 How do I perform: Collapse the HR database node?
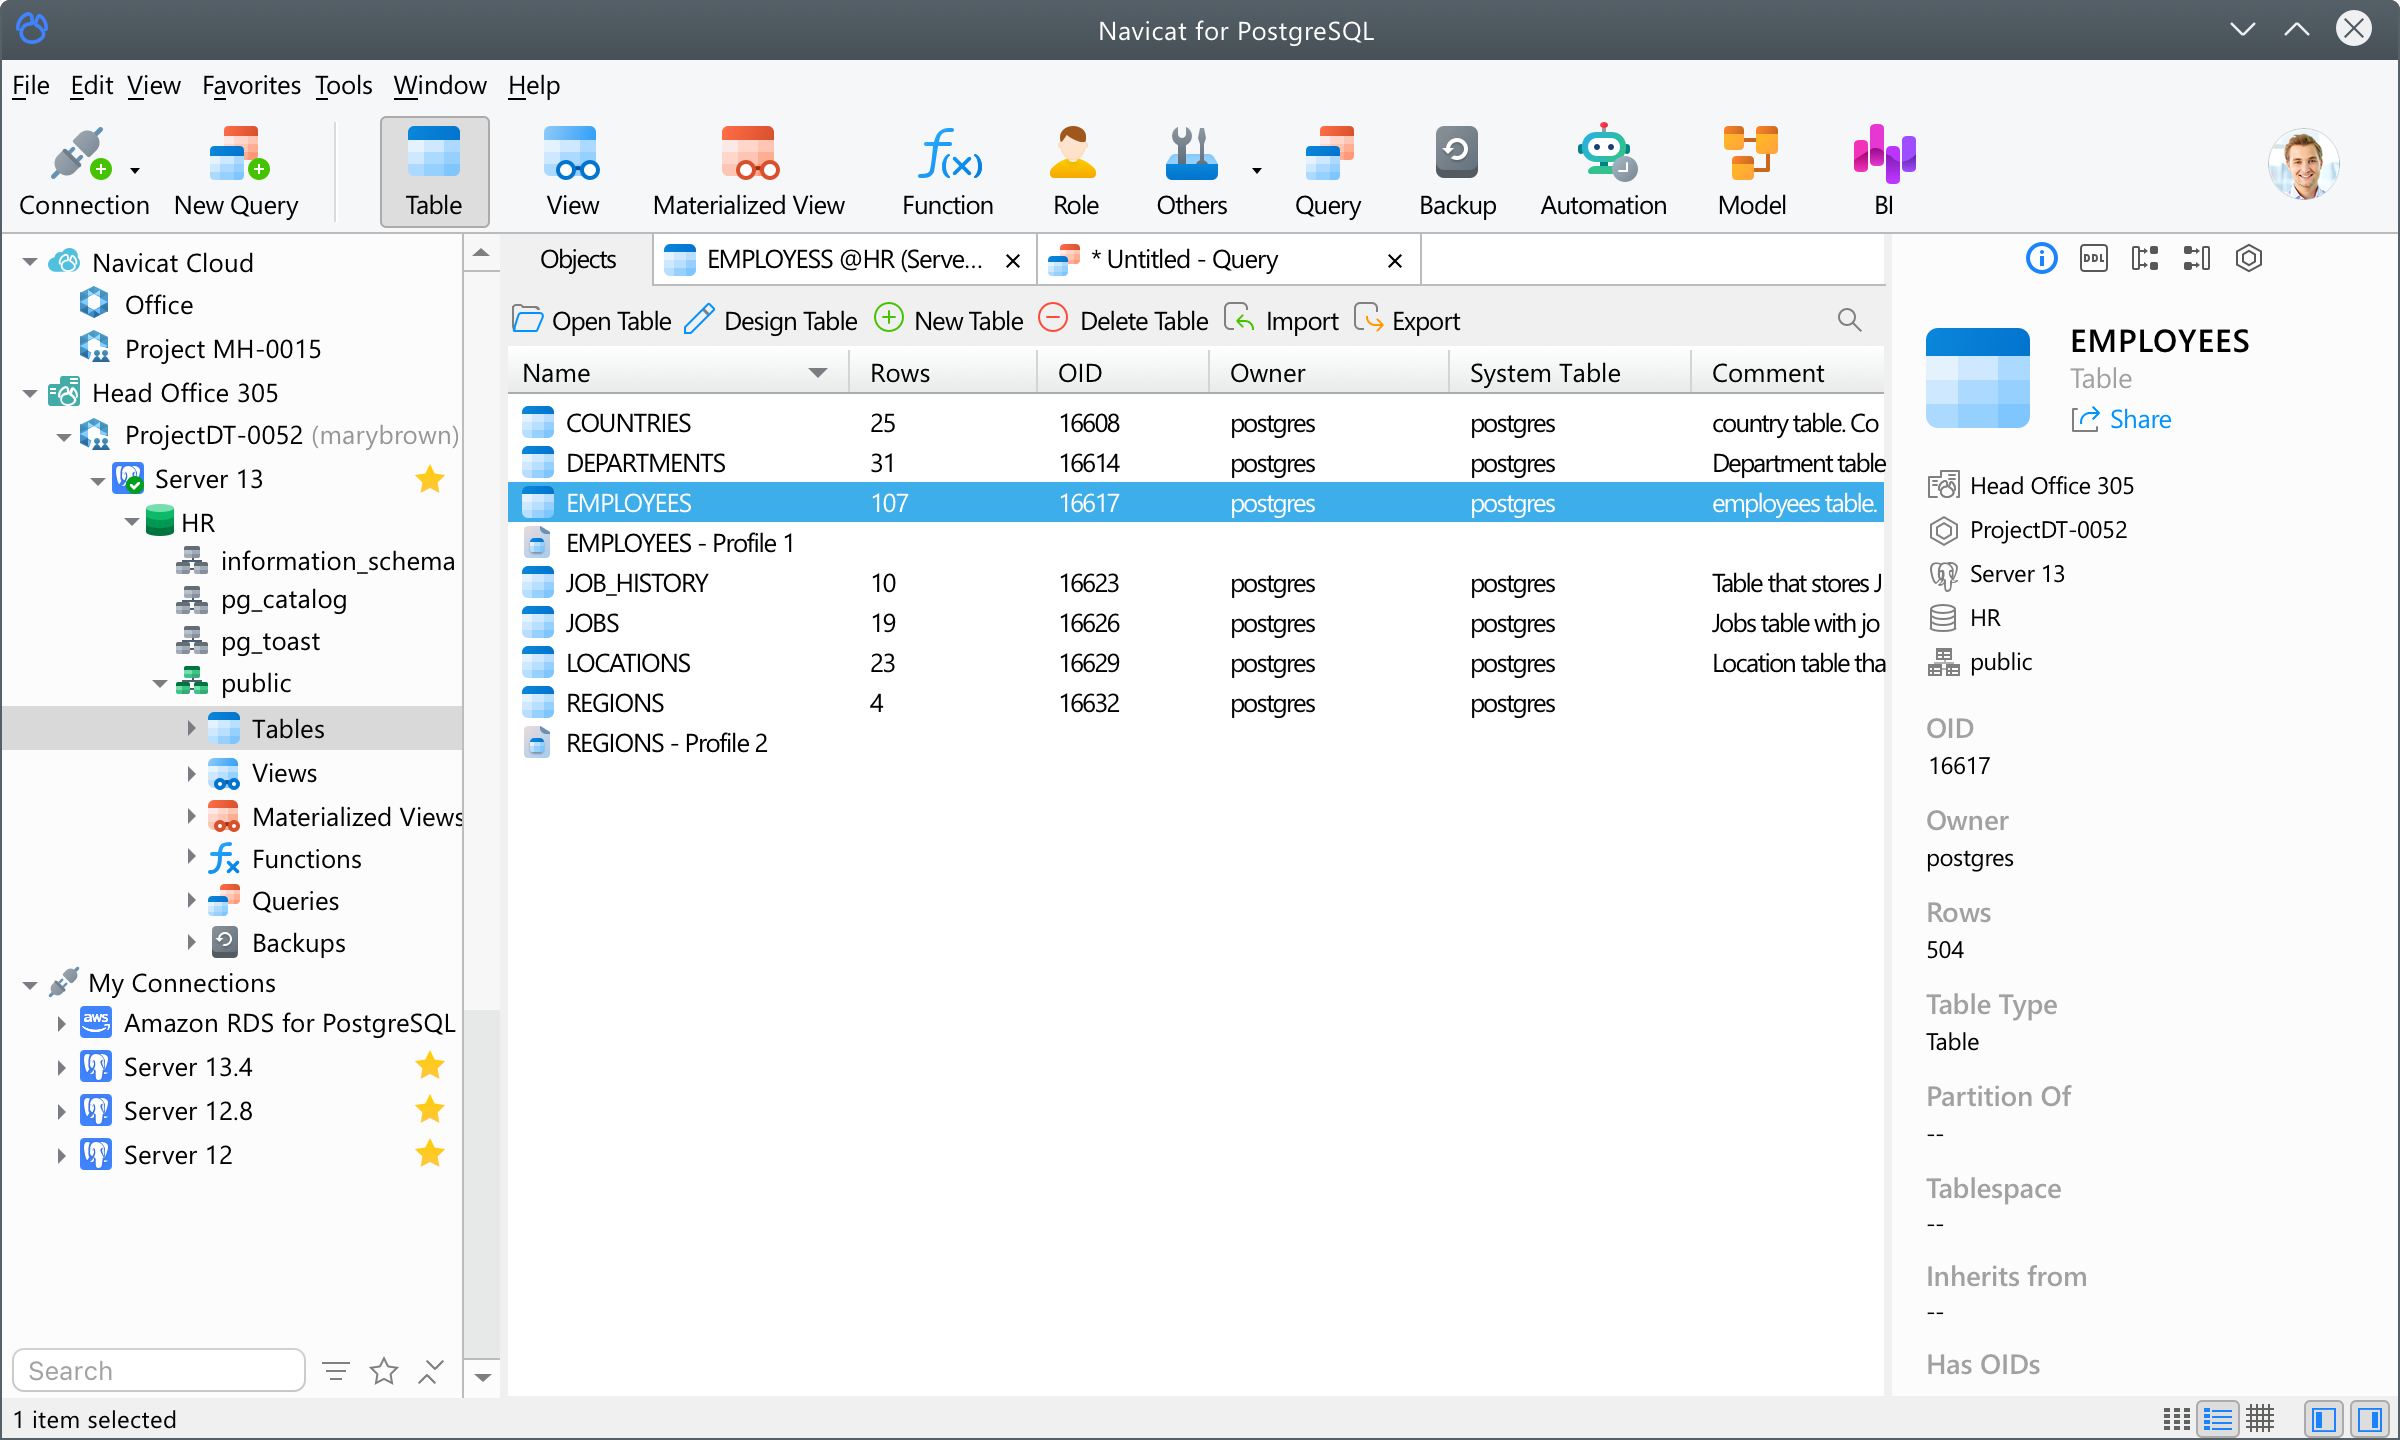(132, 523)
